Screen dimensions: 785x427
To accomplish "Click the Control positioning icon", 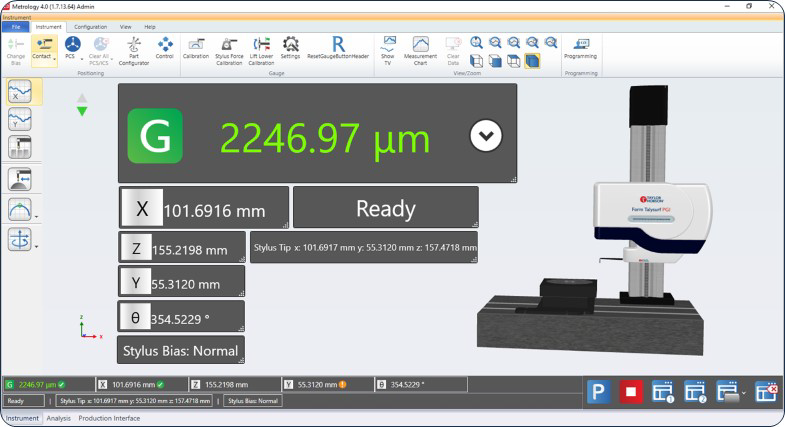I will pyautogui.click(x=165, y=45).
